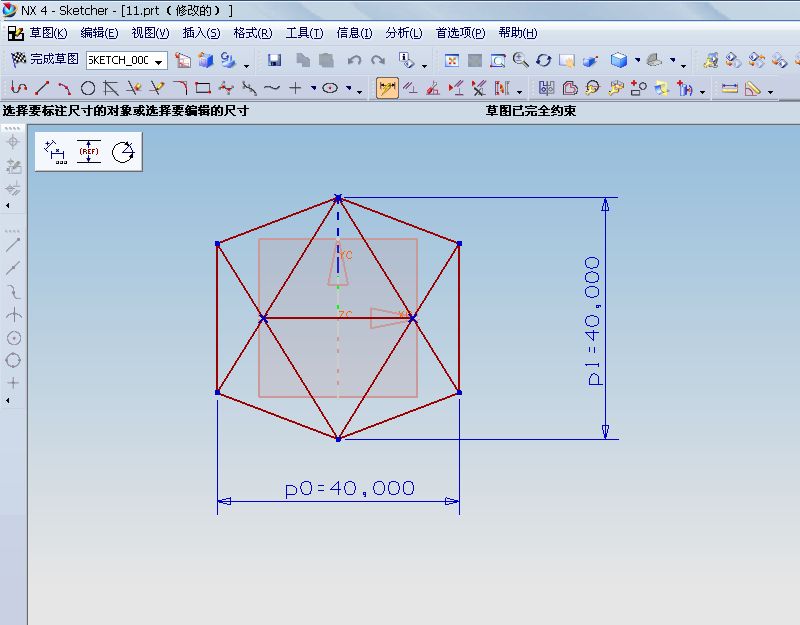Open the dropdown next to Point tool

[313, 88]
